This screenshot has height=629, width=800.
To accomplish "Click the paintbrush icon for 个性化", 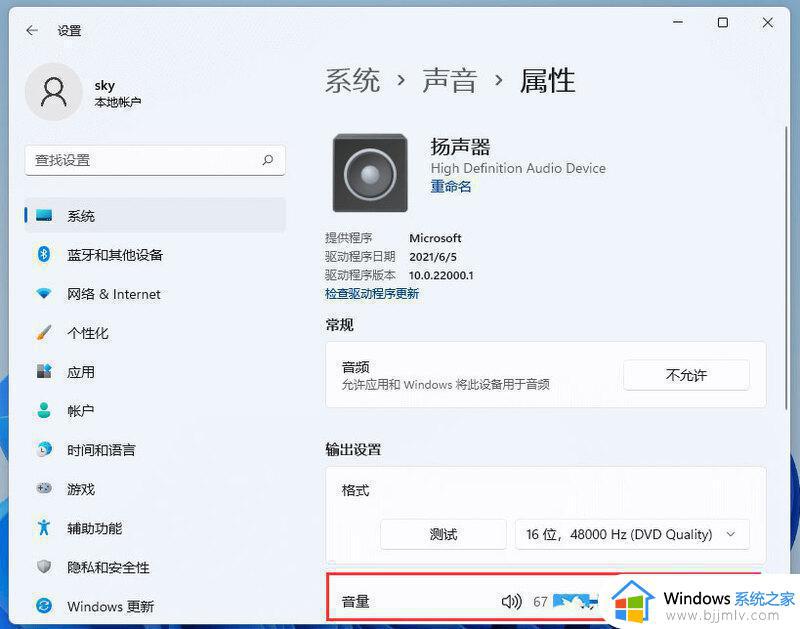I will point(44,333).
